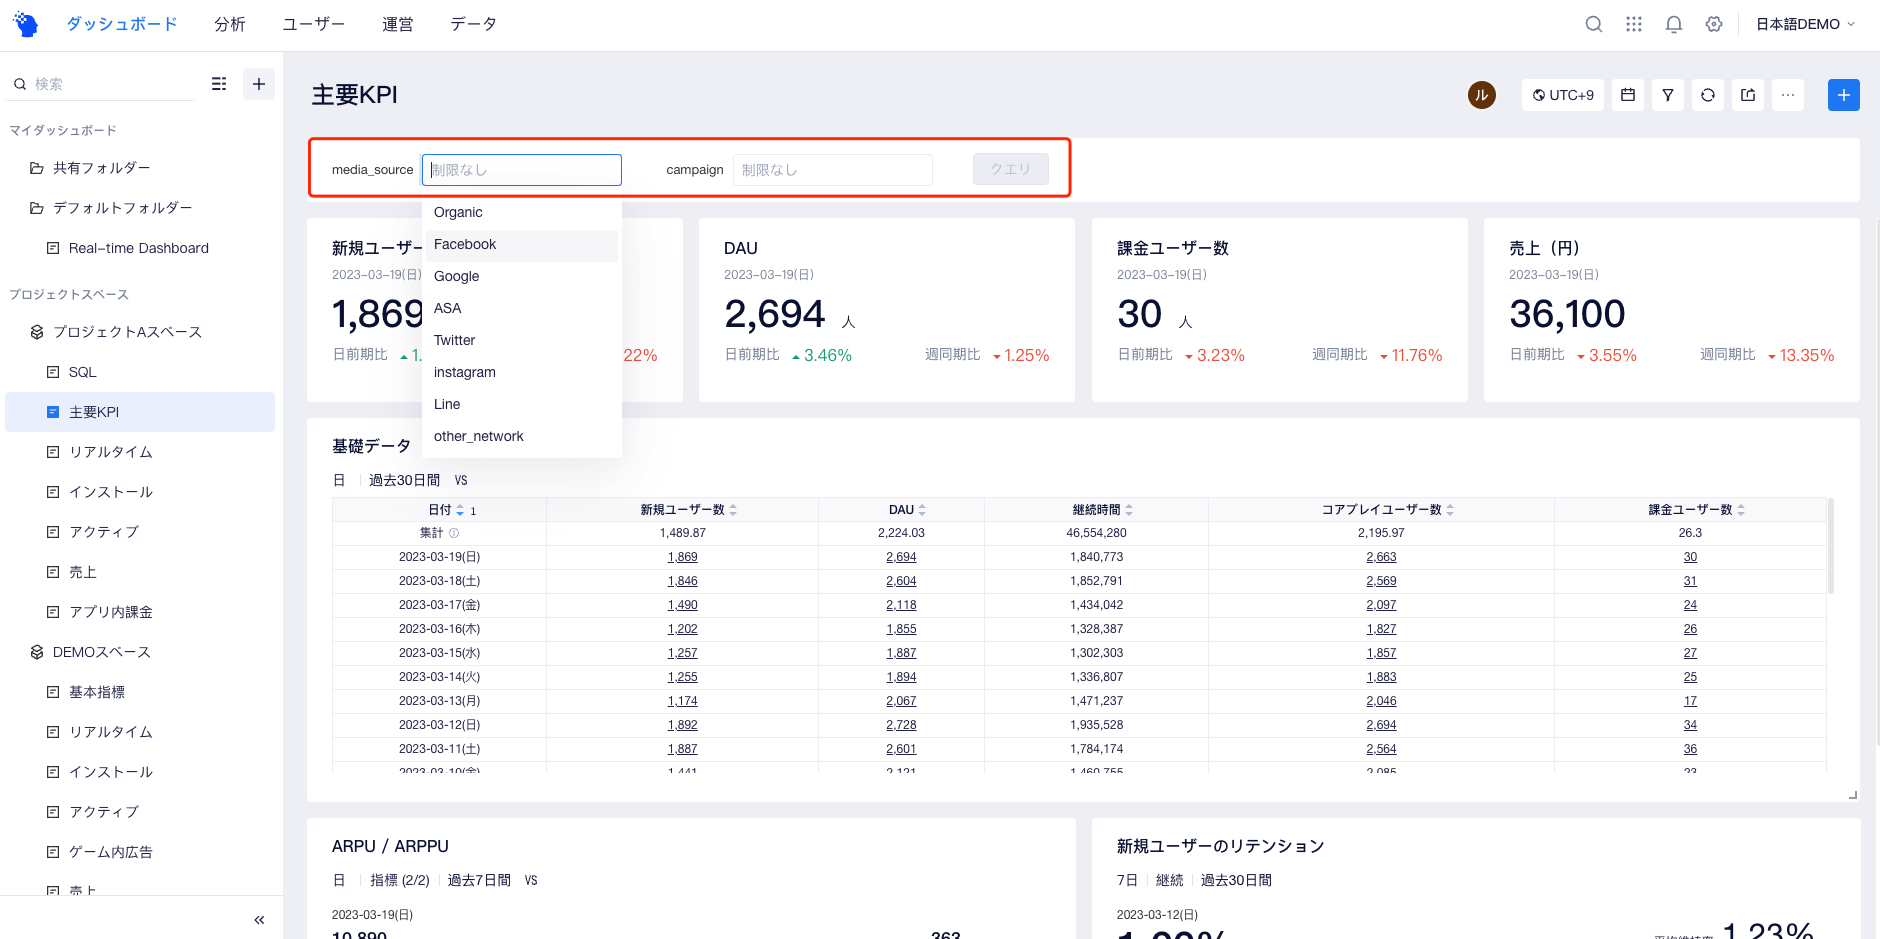Open the notifications bell
Viewport: 1880px width, 939px height.
tap(1674, 24)
